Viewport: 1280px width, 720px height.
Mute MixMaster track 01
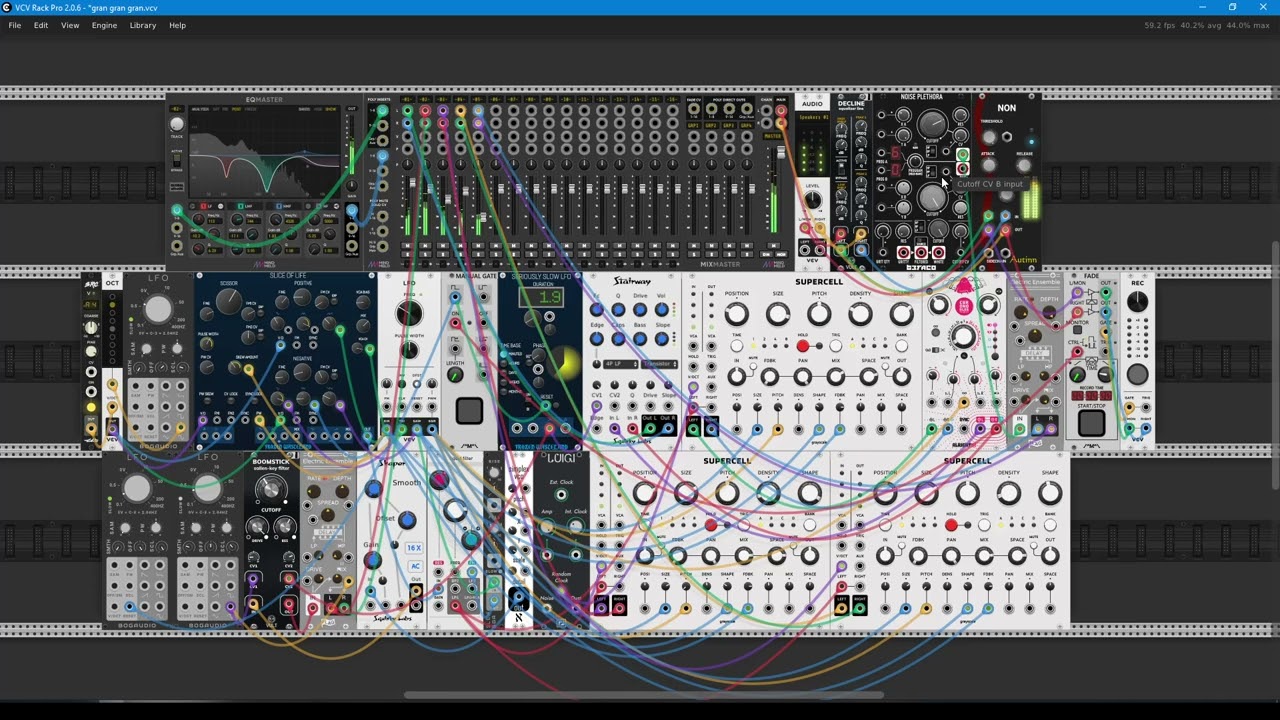407,245
